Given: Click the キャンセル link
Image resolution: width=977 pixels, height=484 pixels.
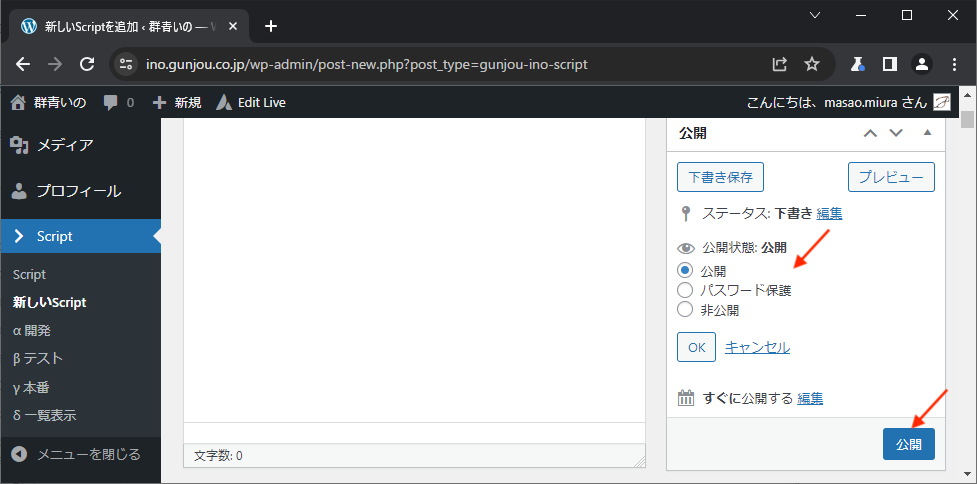Looking at the screenshot, I should tap(757, 347).
